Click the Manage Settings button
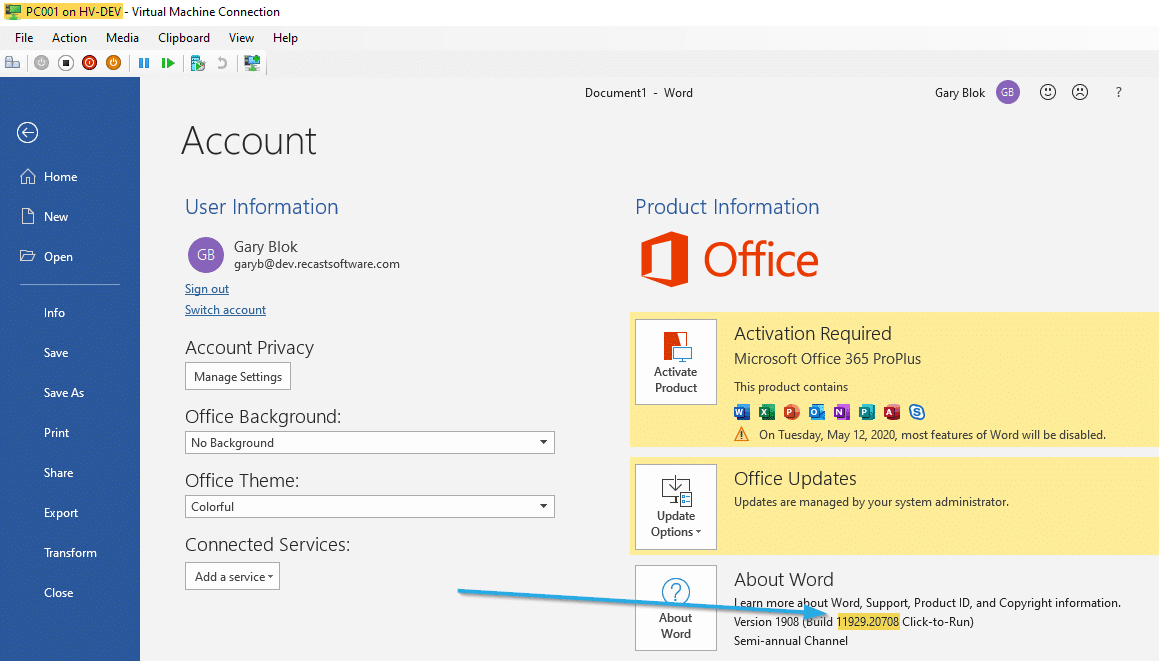 (238, 377)
